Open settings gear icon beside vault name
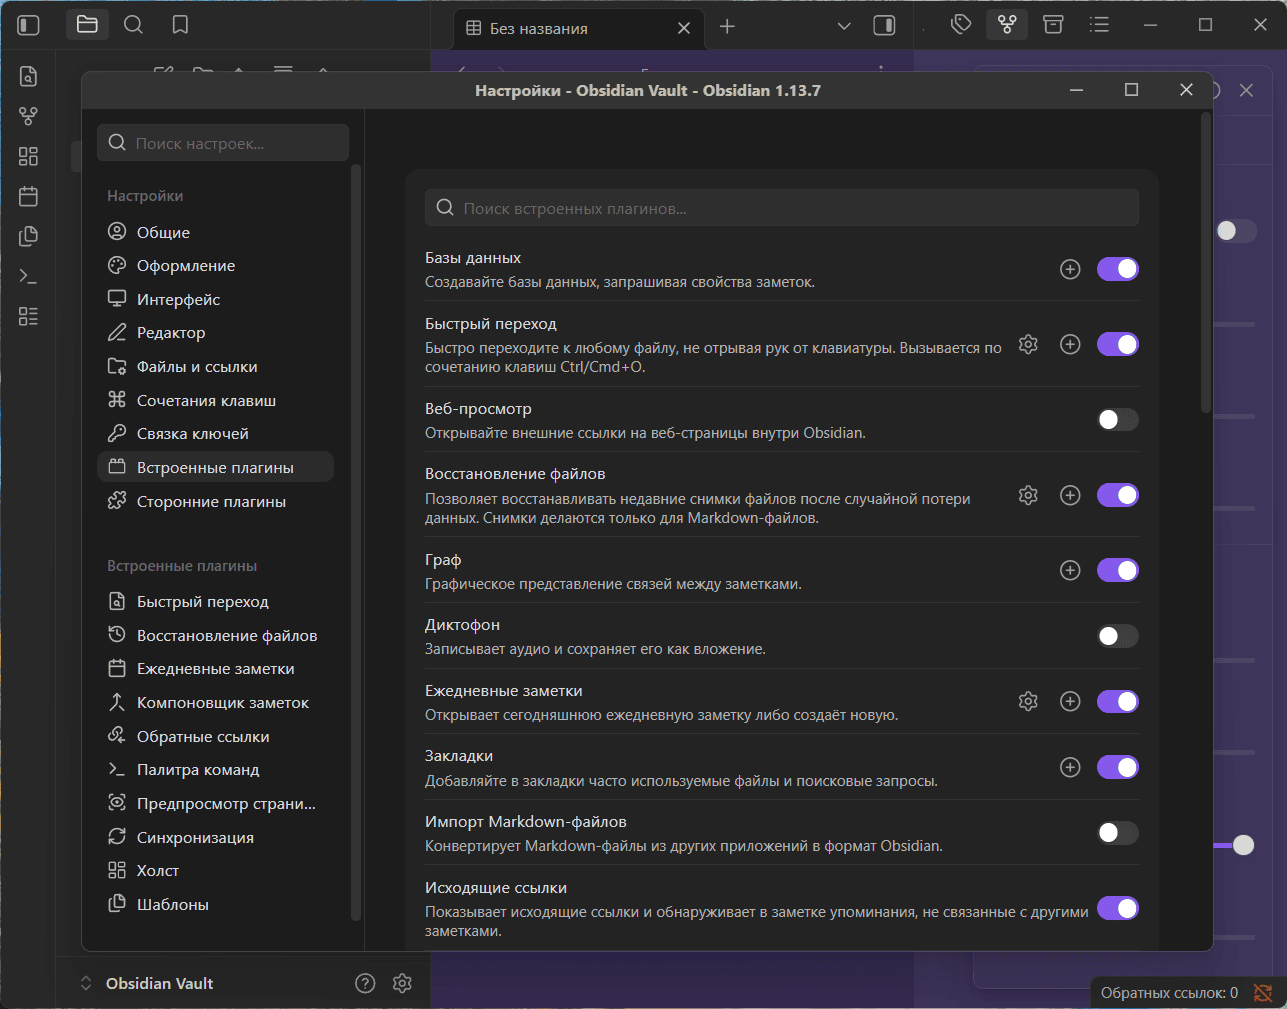 [x=402, y=983]
